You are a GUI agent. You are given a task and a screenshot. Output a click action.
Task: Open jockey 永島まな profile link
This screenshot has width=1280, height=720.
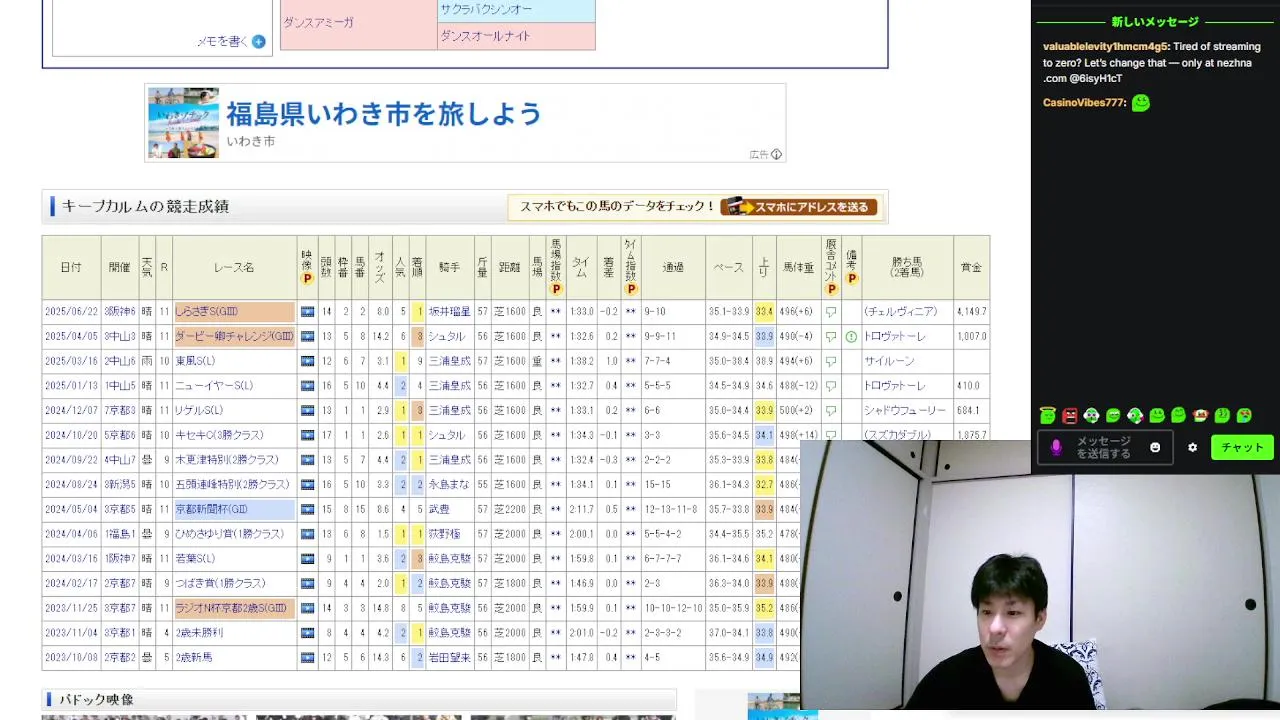449,484
